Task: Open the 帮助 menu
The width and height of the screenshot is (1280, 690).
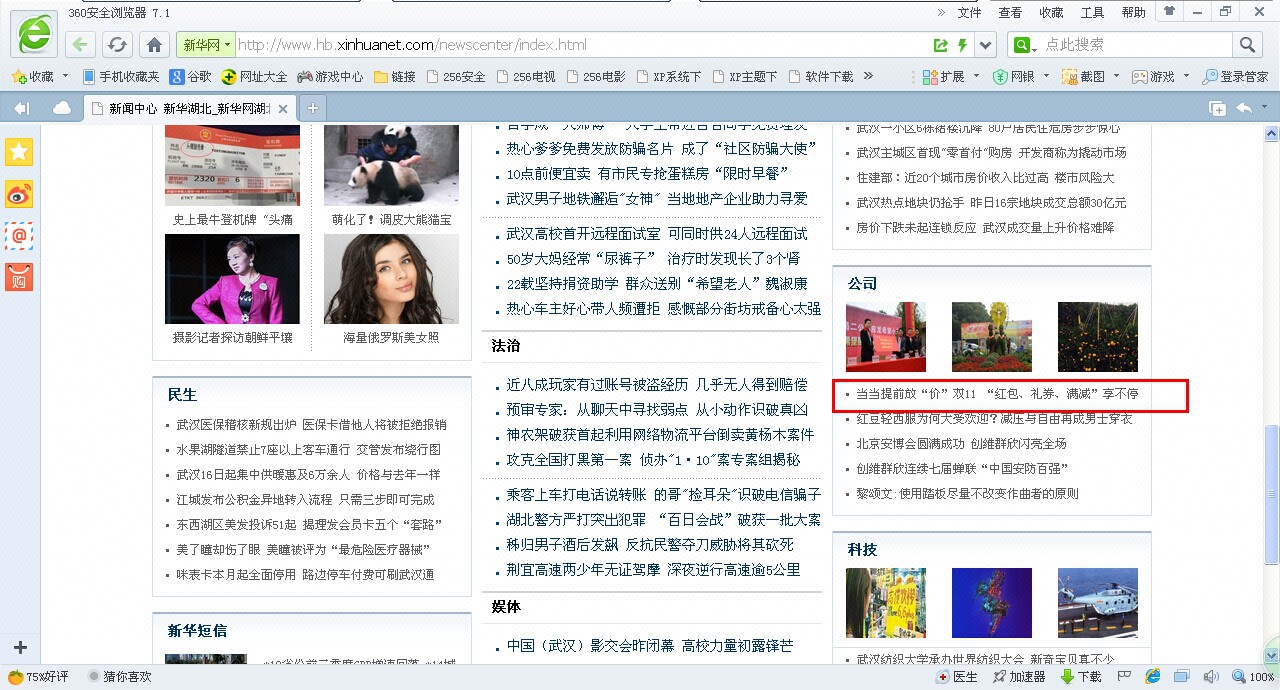Action: pyautogui.click(x=1133, y=13)
